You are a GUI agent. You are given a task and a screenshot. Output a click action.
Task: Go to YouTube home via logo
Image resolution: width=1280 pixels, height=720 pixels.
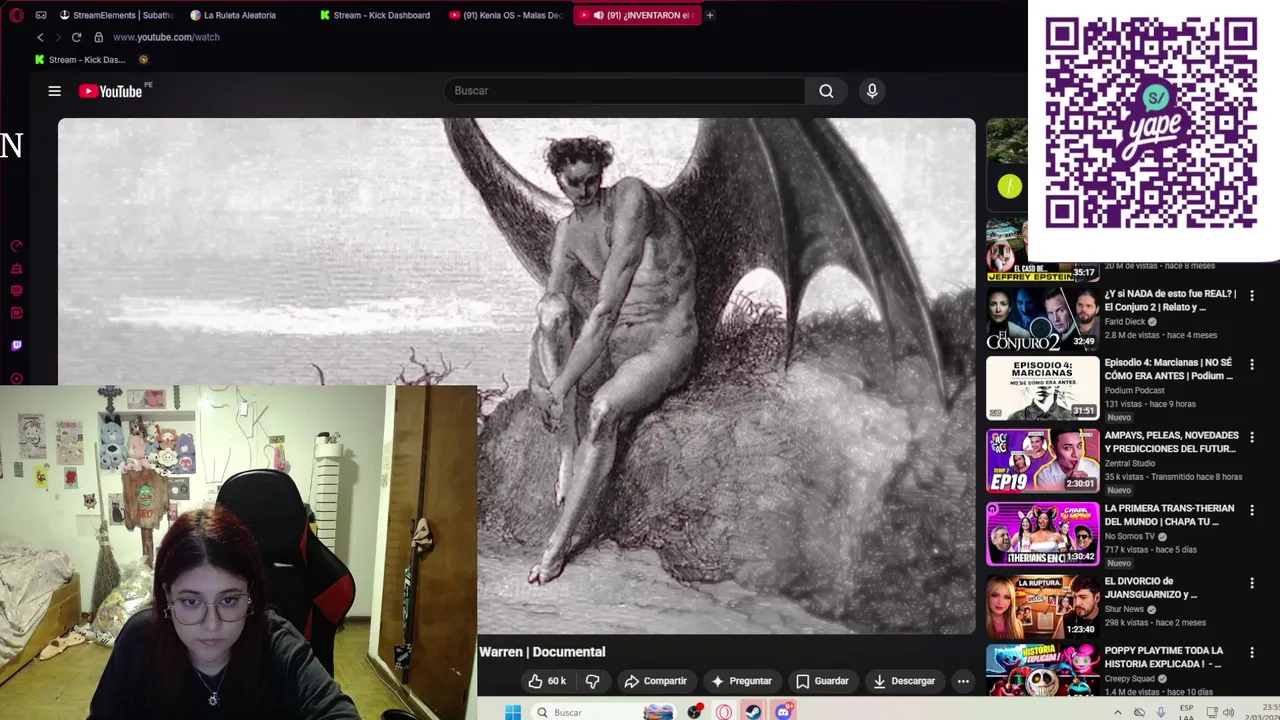112,91
